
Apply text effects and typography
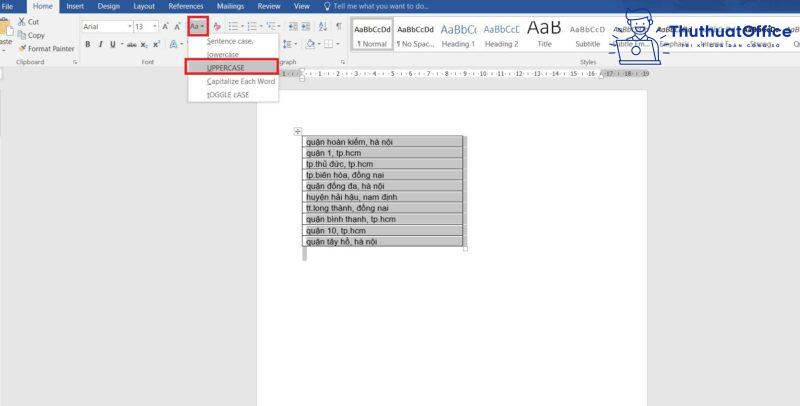point(173,44)
